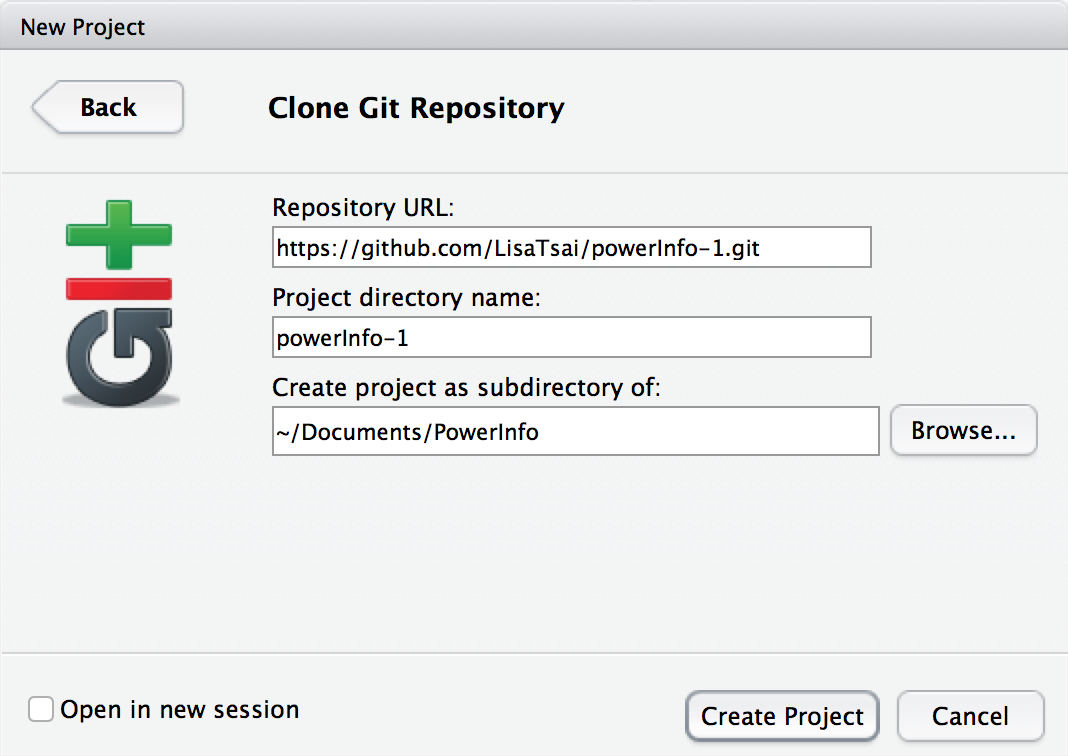The height and width of the screenshot is (756, 1068).
Task: Click the gray circular G arrow logo
Action: pos(120,357)
